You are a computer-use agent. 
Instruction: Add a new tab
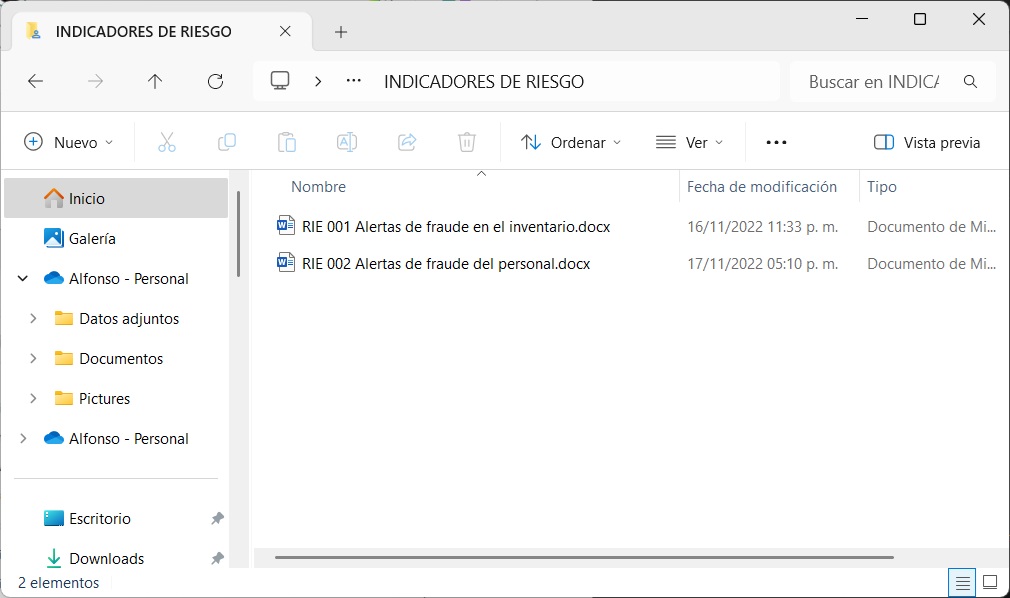(341, 32)
